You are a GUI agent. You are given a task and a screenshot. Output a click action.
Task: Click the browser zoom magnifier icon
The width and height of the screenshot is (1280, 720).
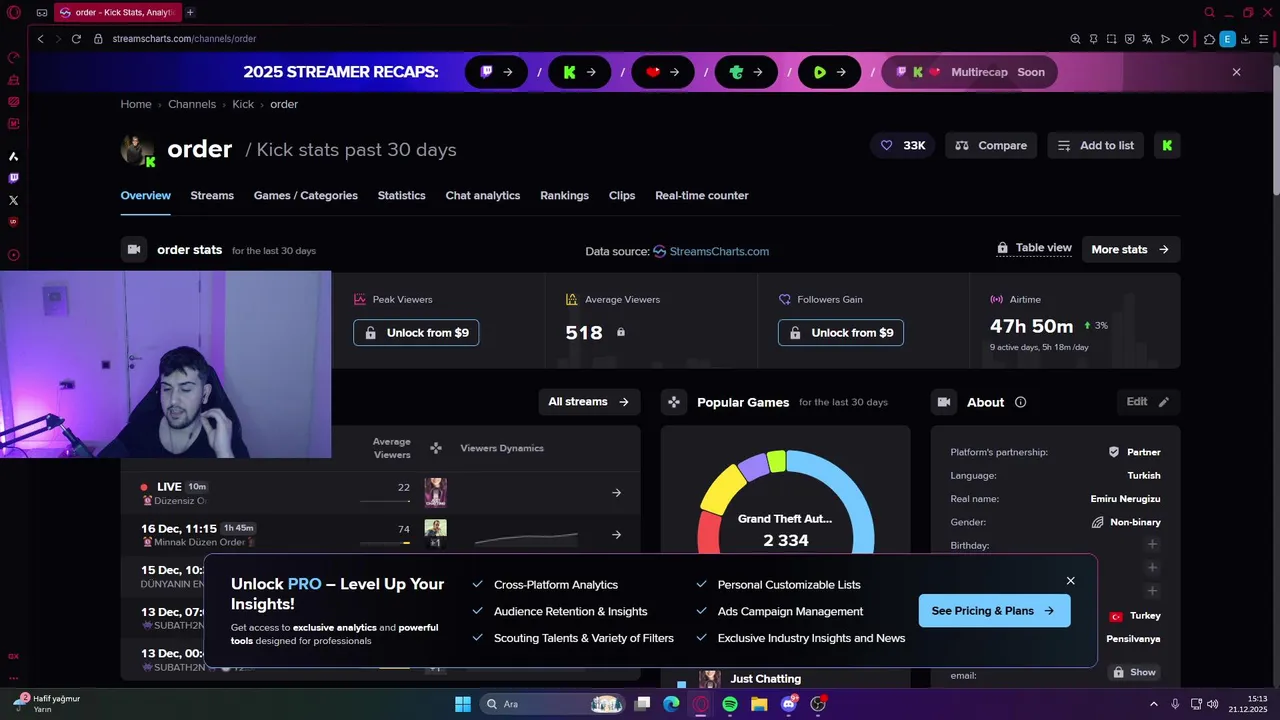point(1075,39)
